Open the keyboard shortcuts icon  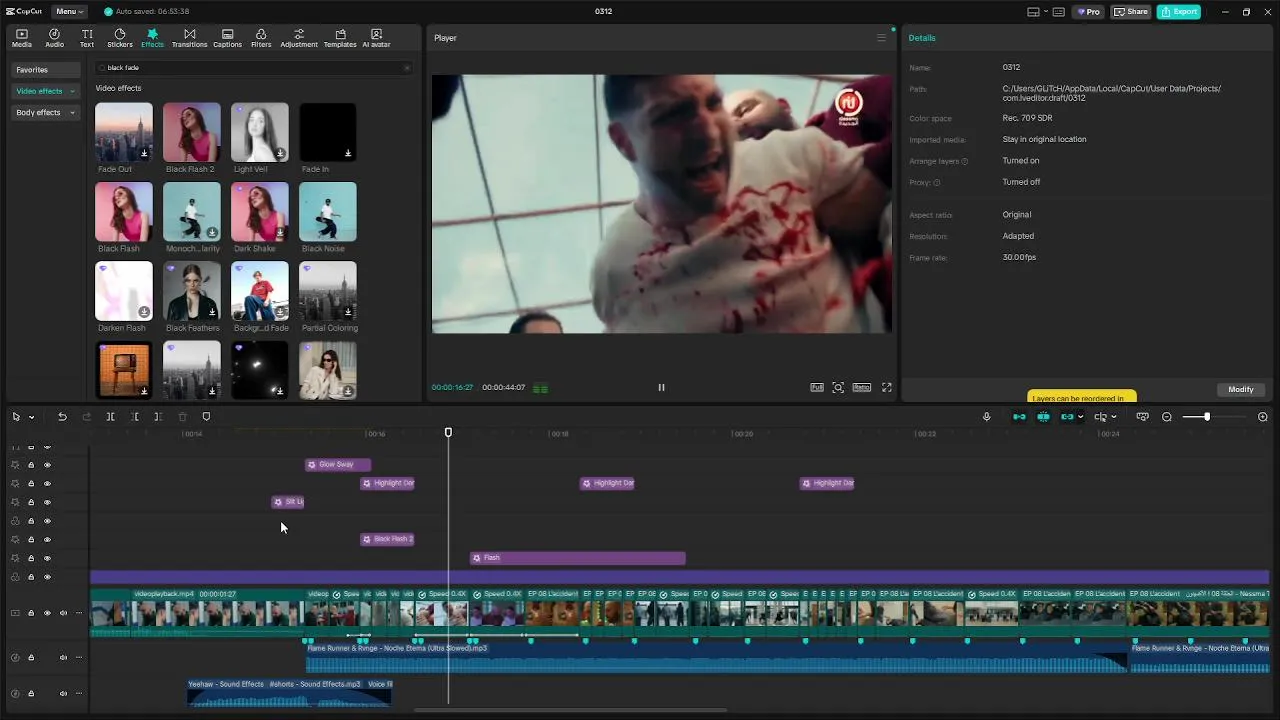coord(1058,12)
